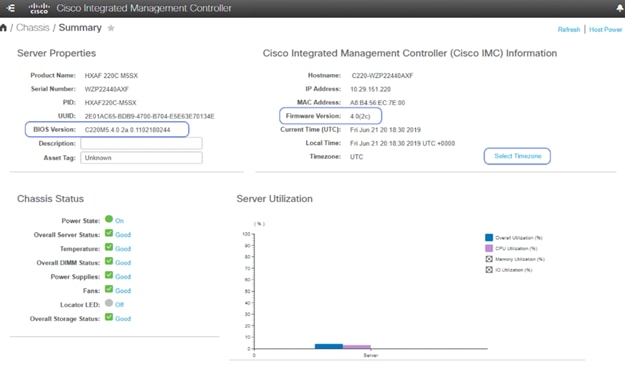Click Server Properties heading

(x=56, y=53)
